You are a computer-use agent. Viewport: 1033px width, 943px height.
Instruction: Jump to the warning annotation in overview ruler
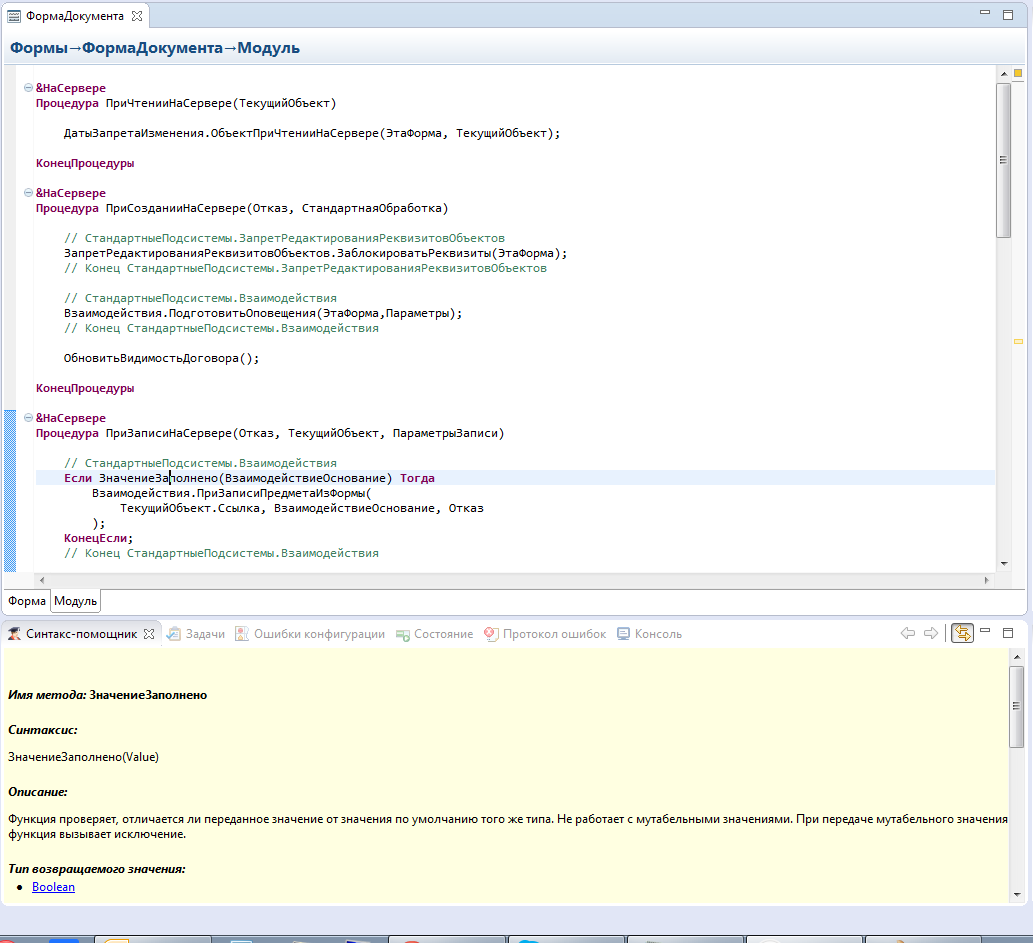click(1018, 341)
